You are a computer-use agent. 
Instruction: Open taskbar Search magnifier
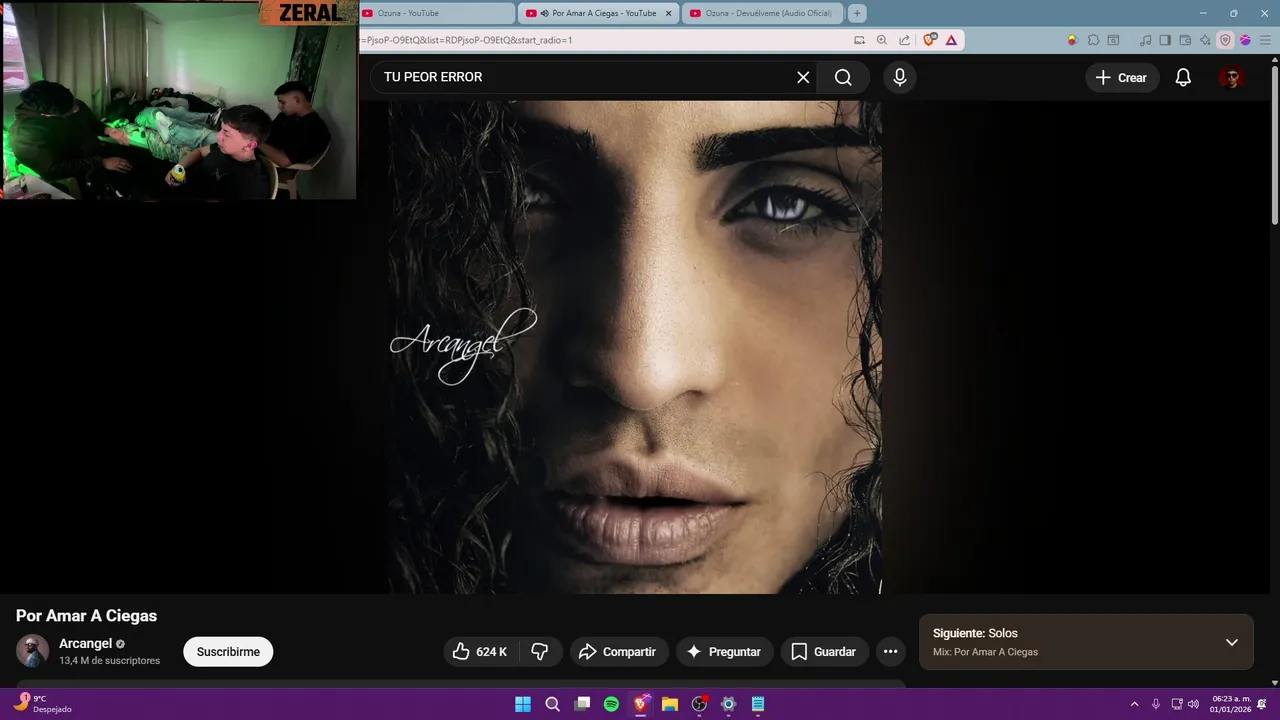click(552, 704)
